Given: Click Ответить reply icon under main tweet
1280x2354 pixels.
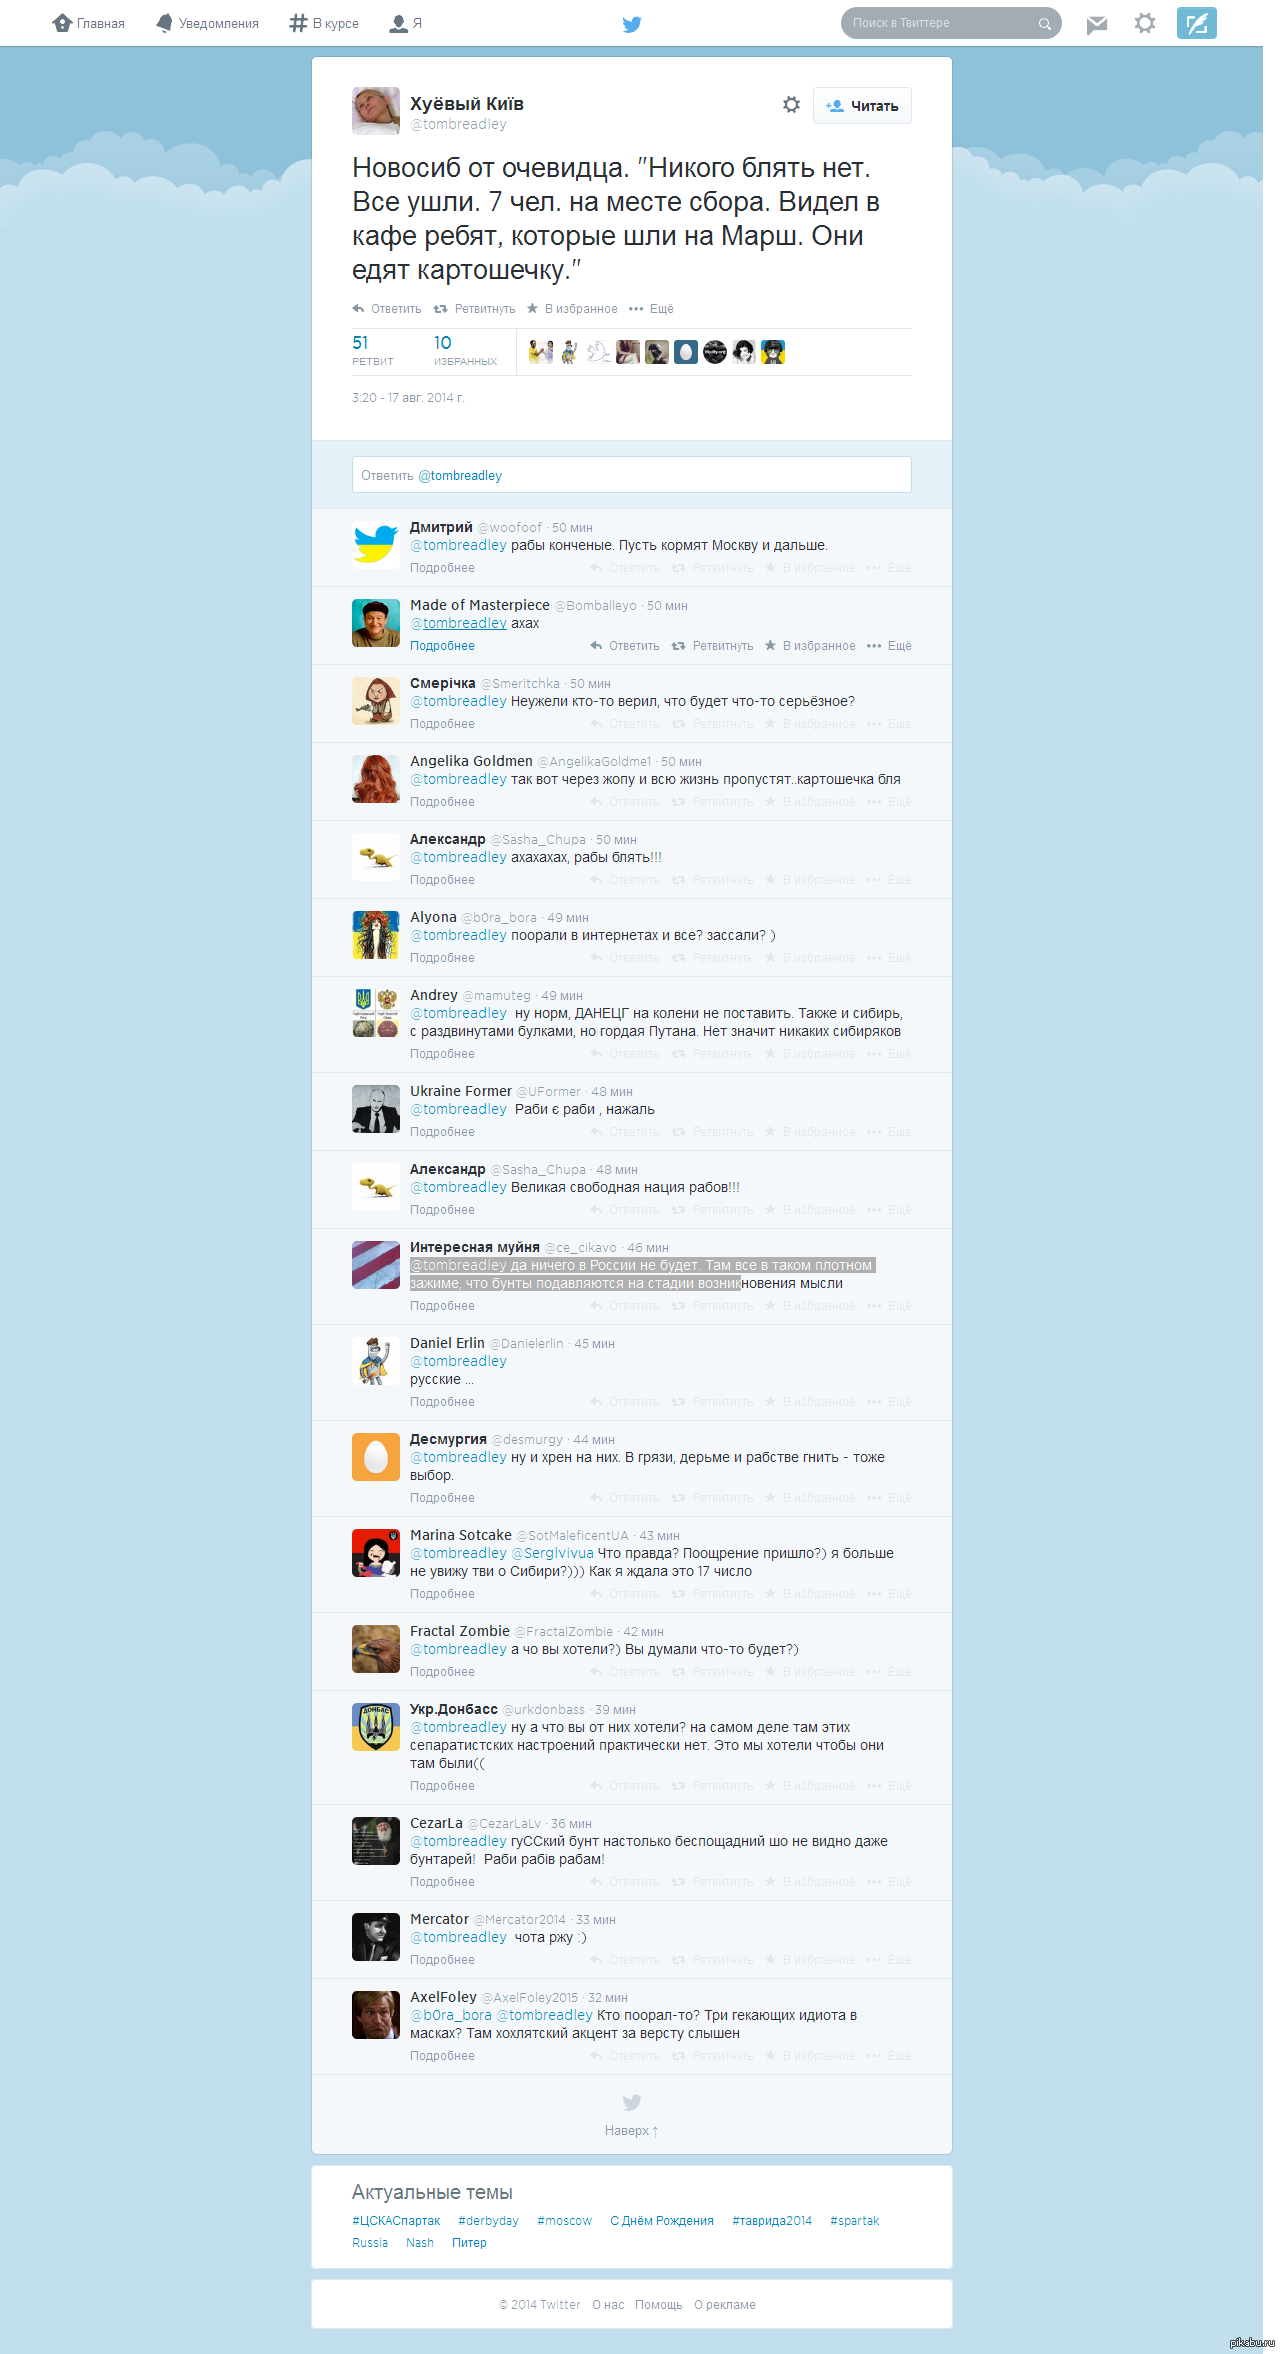Looking at the screenshot, I should pyautogui.click(x=387, y=309).
